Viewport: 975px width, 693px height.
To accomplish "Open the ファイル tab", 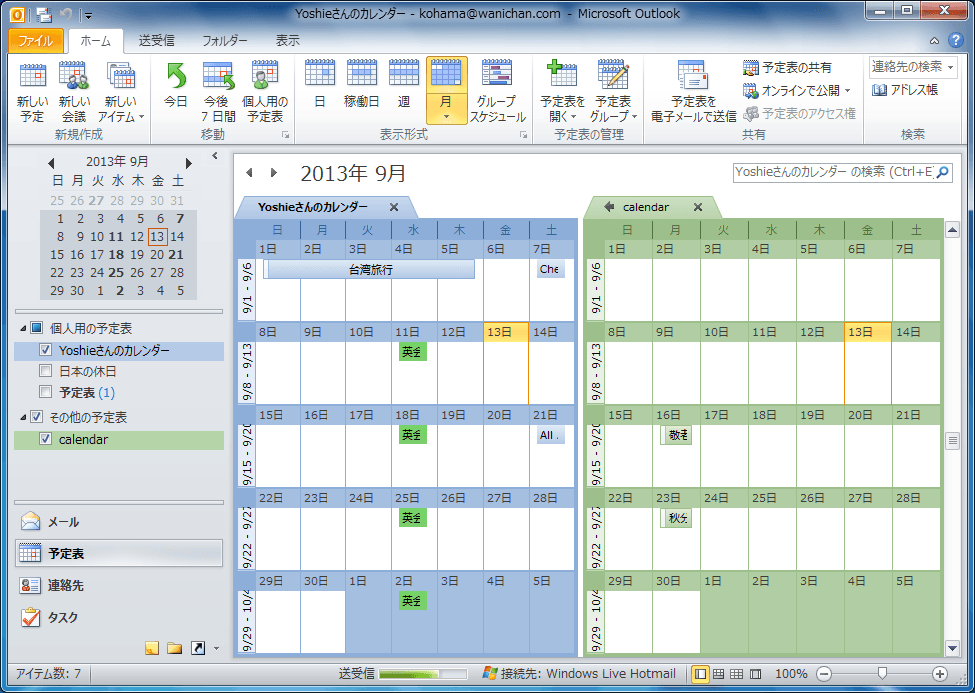I will click(35, 41).
